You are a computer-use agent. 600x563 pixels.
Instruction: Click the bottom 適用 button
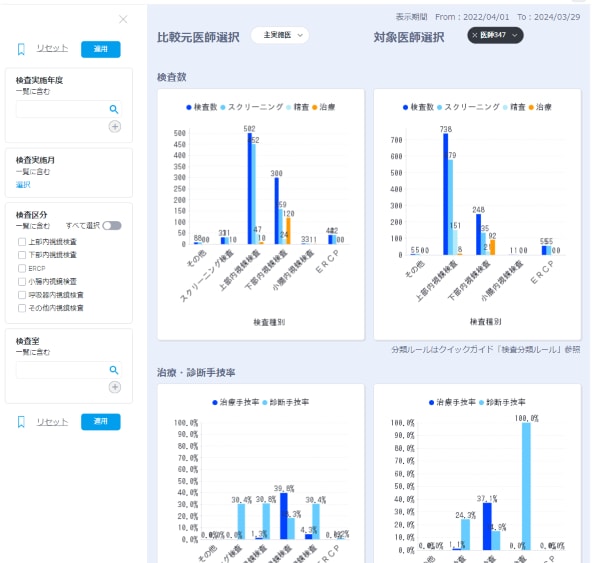pyautogui.click(x=101, y=421)
